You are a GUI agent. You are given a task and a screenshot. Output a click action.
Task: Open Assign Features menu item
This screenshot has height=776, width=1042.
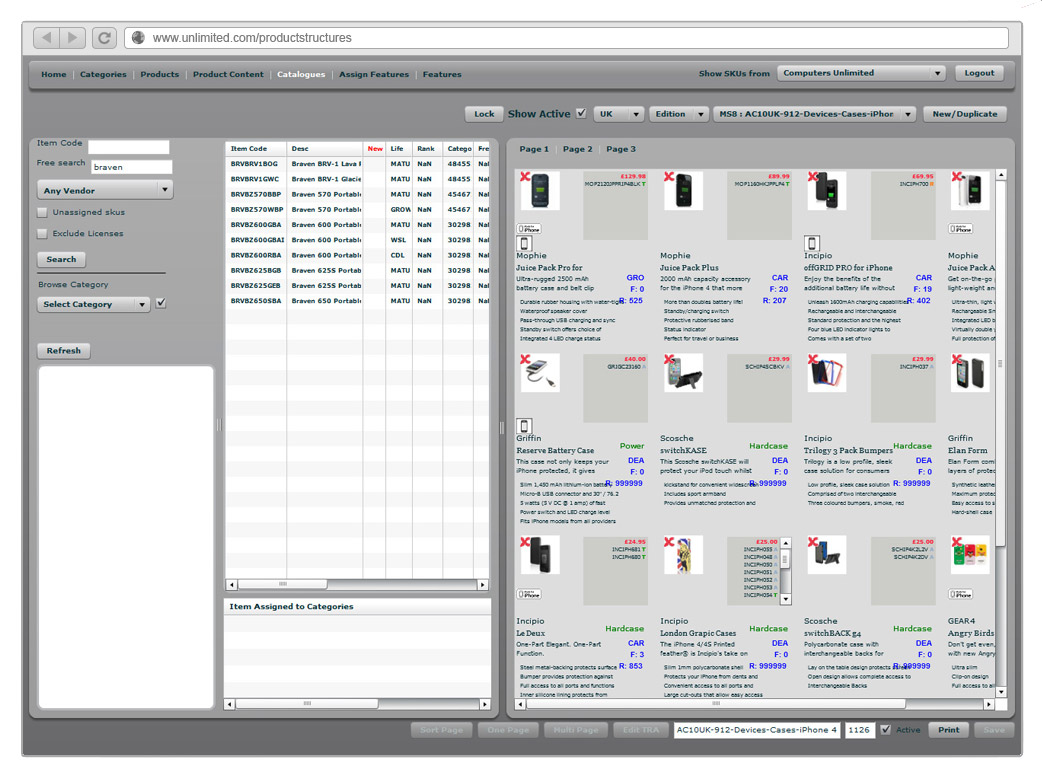pyautogui.click(x=374, y=74)
